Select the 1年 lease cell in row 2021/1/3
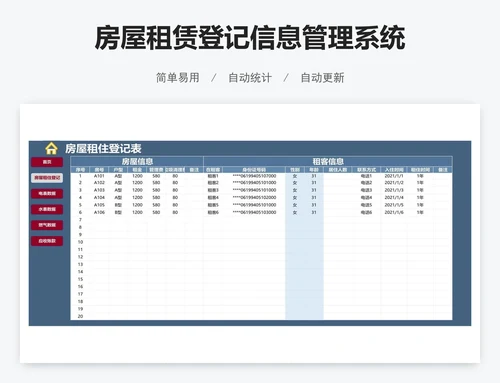Image resolution: width=500 pixels, height=383 pixels. (420, 190)
